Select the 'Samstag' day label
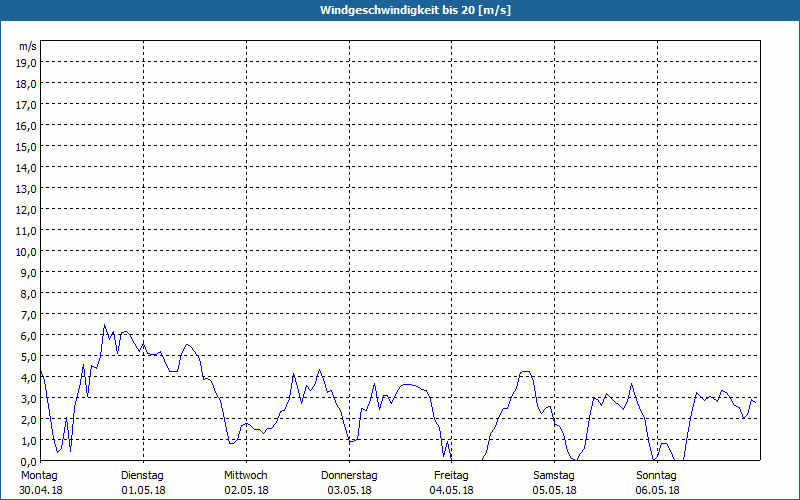 coord(554,476)
